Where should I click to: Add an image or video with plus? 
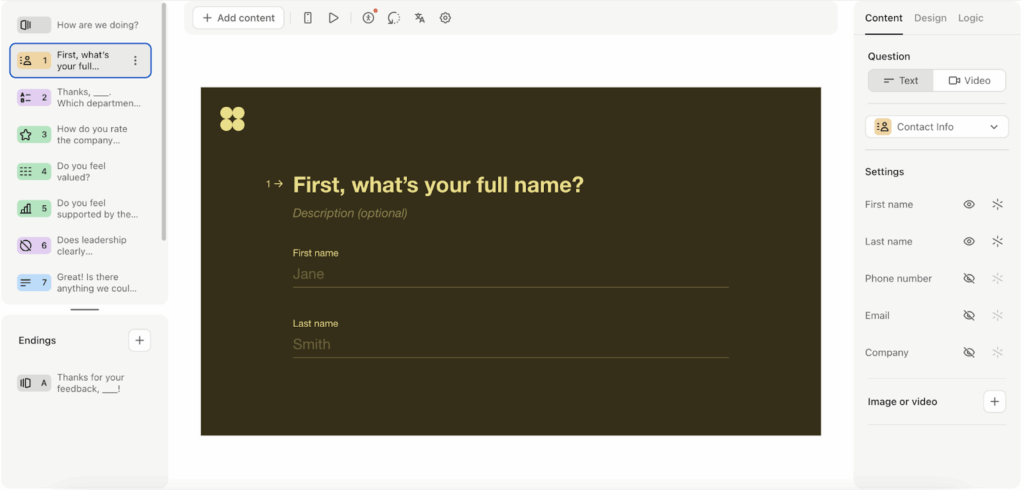994,402
